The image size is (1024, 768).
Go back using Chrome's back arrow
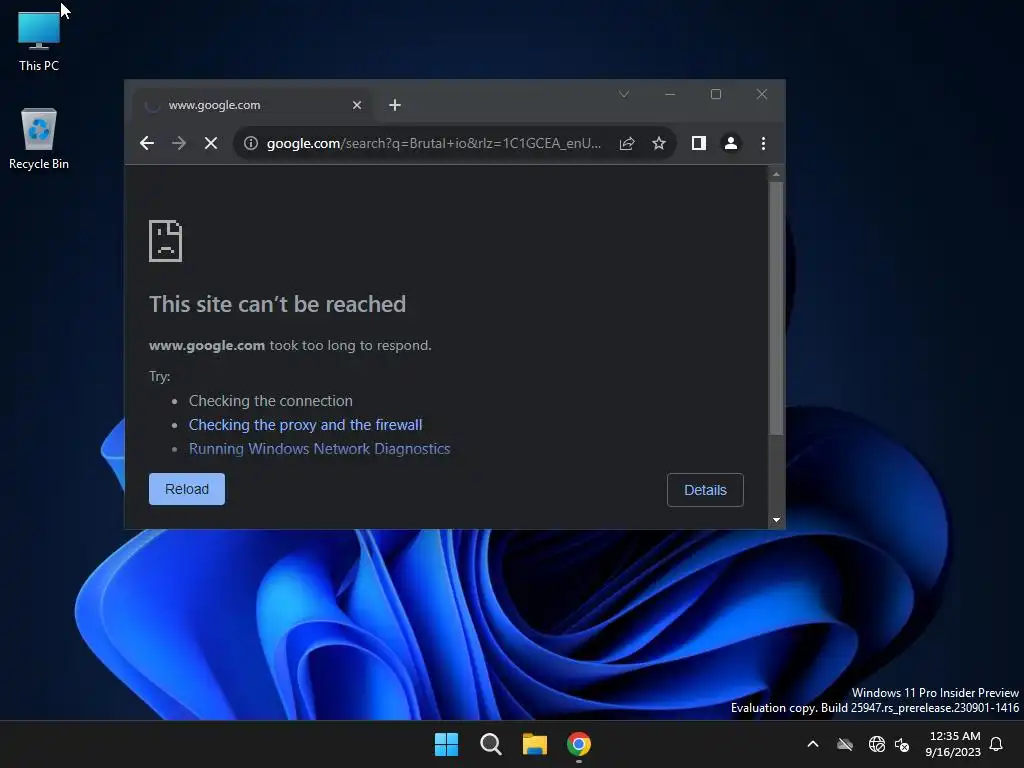tap(147, 143)
